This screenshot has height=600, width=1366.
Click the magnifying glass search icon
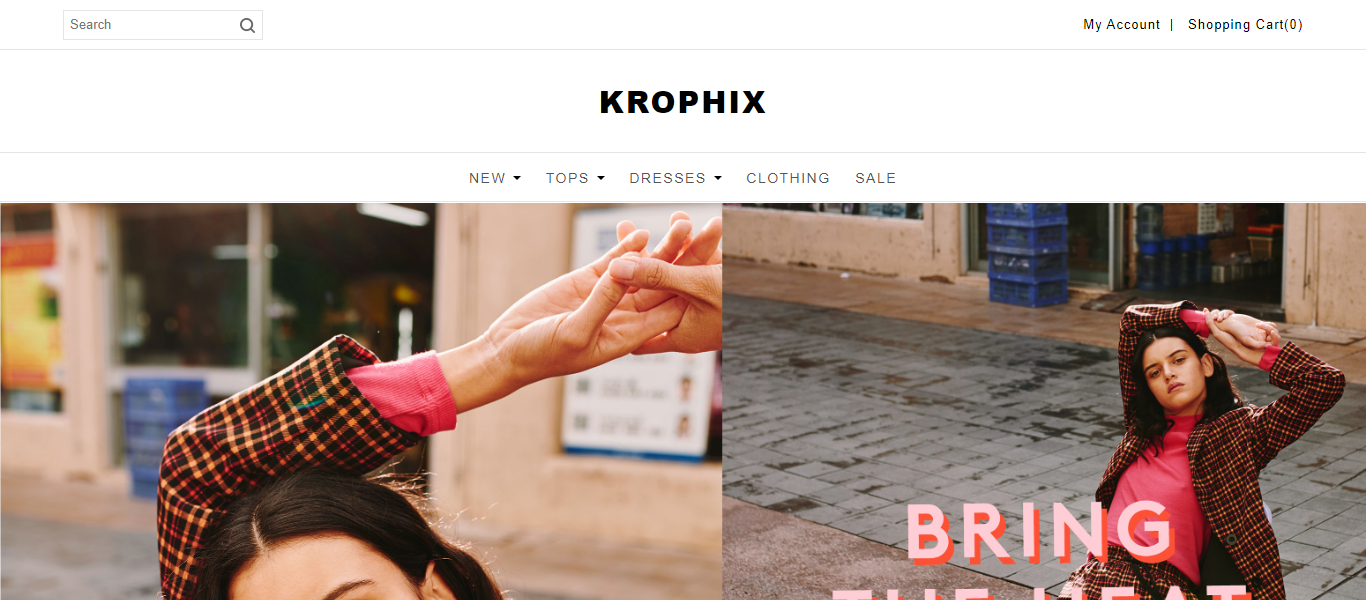[x=247, y=26]
